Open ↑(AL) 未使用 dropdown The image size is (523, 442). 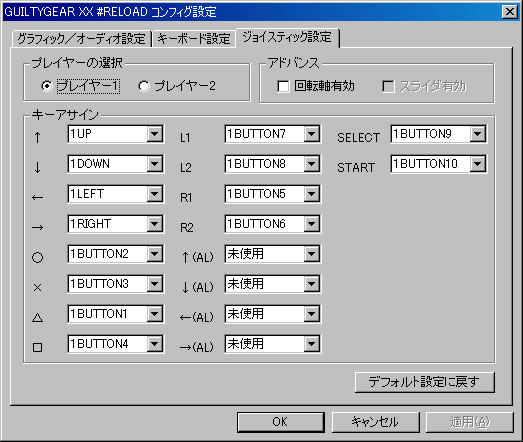(273, 254)
